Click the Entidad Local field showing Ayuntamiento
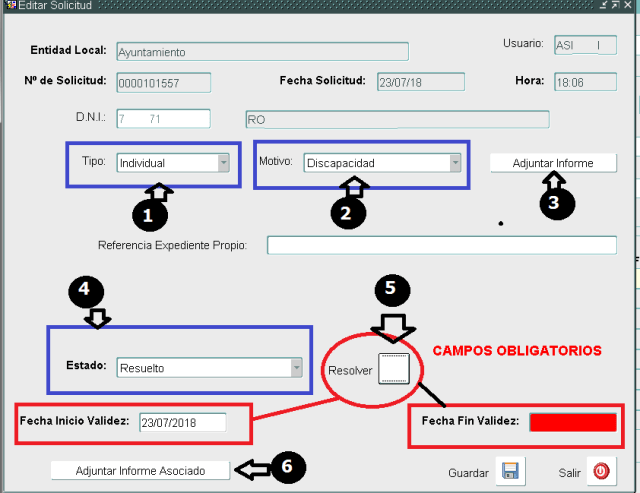 [x=262, y=52]
